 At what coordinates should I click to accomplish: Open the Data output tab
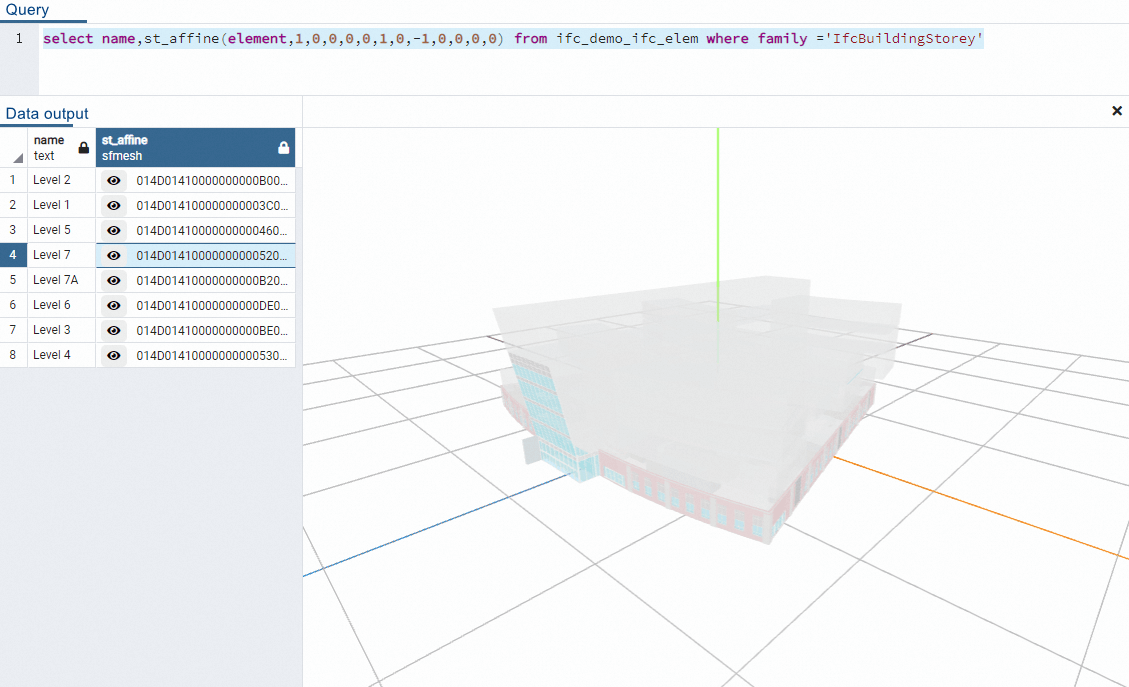pos(47,114)
